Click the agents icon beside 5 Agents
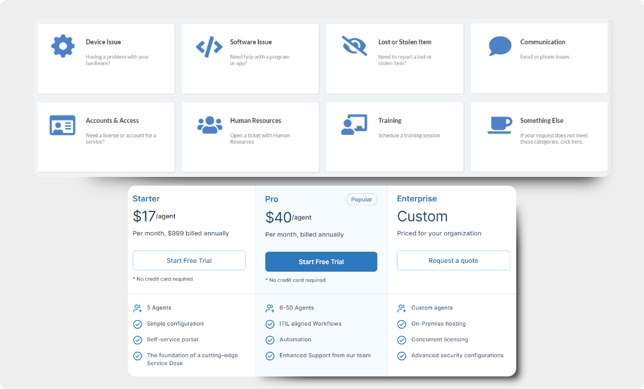This screenshot has height=389, width=644. 137,308
